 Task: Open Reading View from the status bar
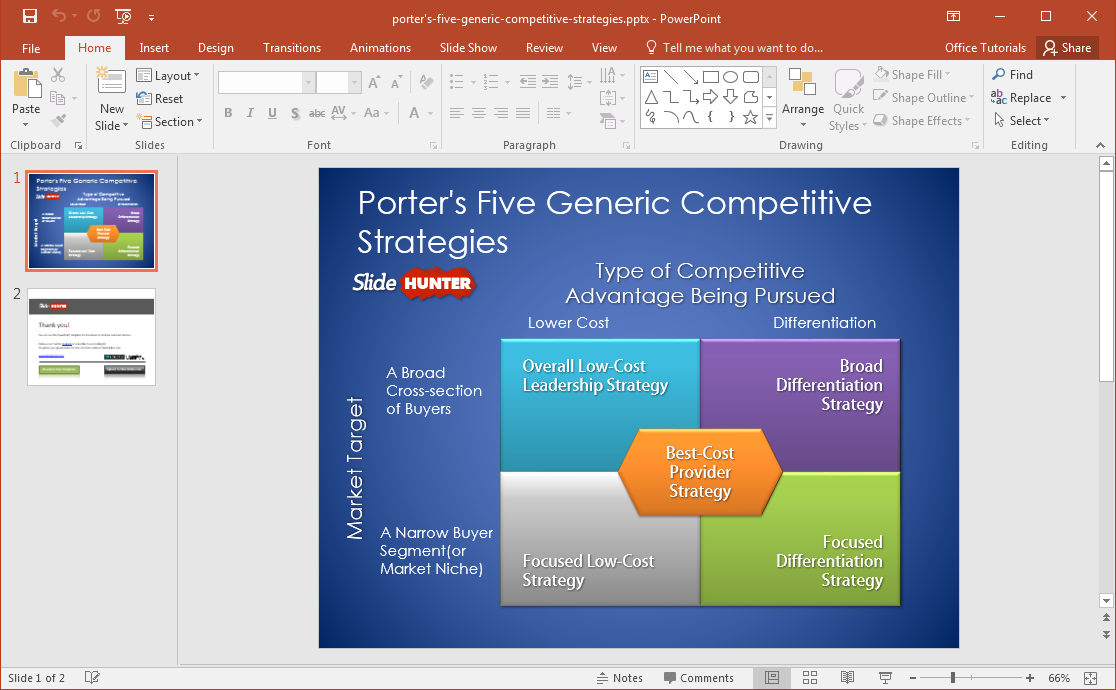click(848, 678)
